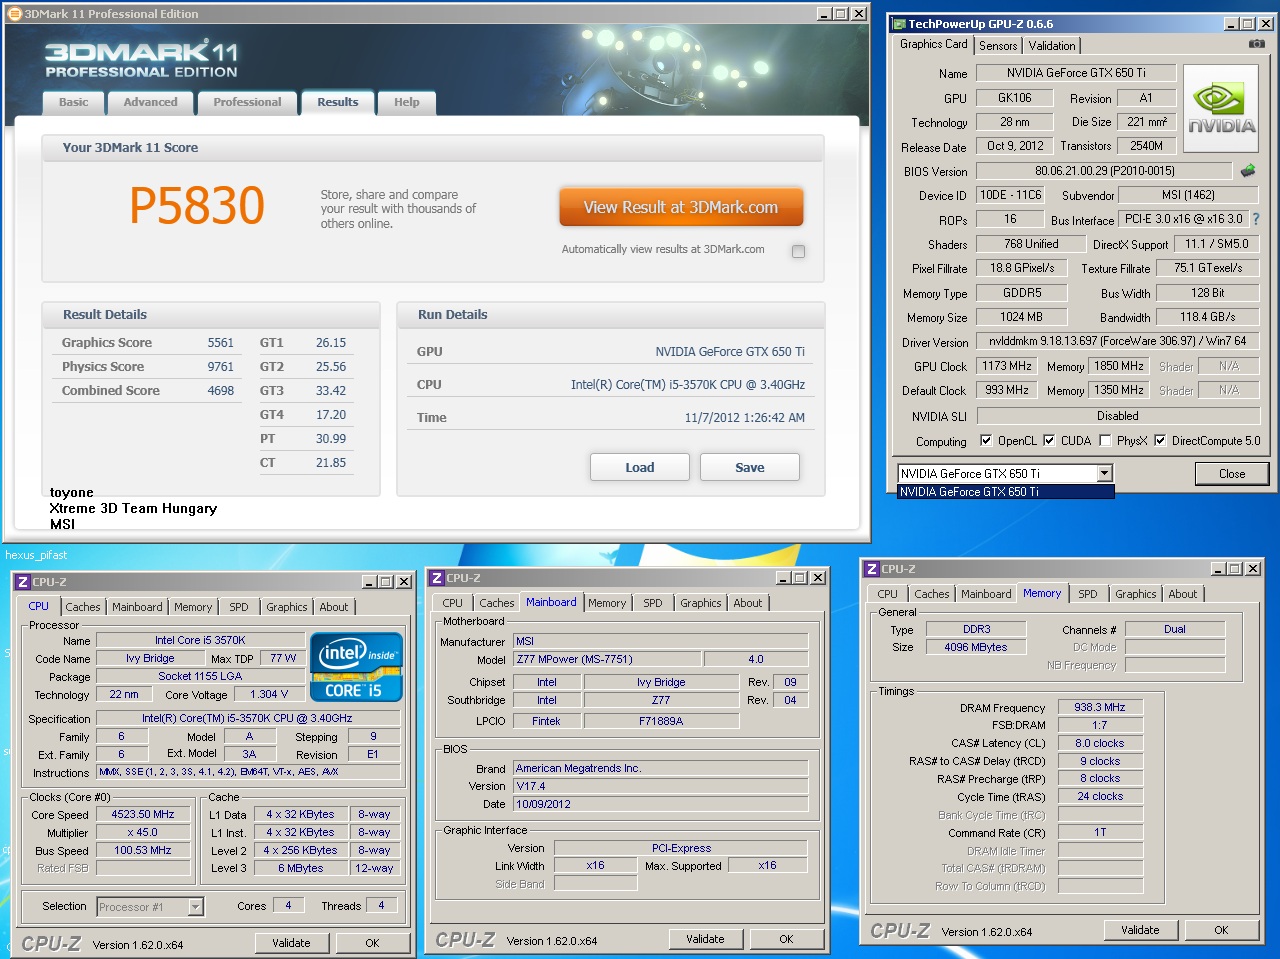Screen dimensions: 1280x959
Task: Click the Xtreme 3D Team Hungary text
Action: (133, 508)
